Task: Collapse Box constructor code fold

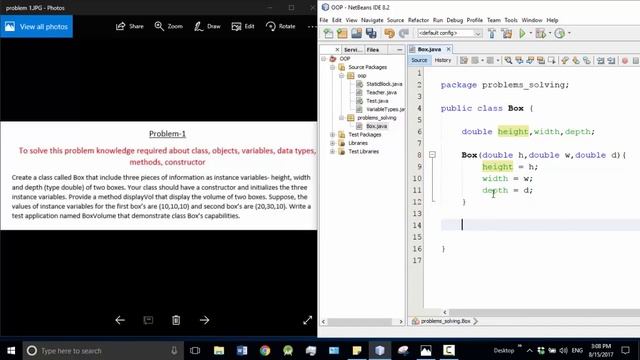Action: click(x=432, y=155)
